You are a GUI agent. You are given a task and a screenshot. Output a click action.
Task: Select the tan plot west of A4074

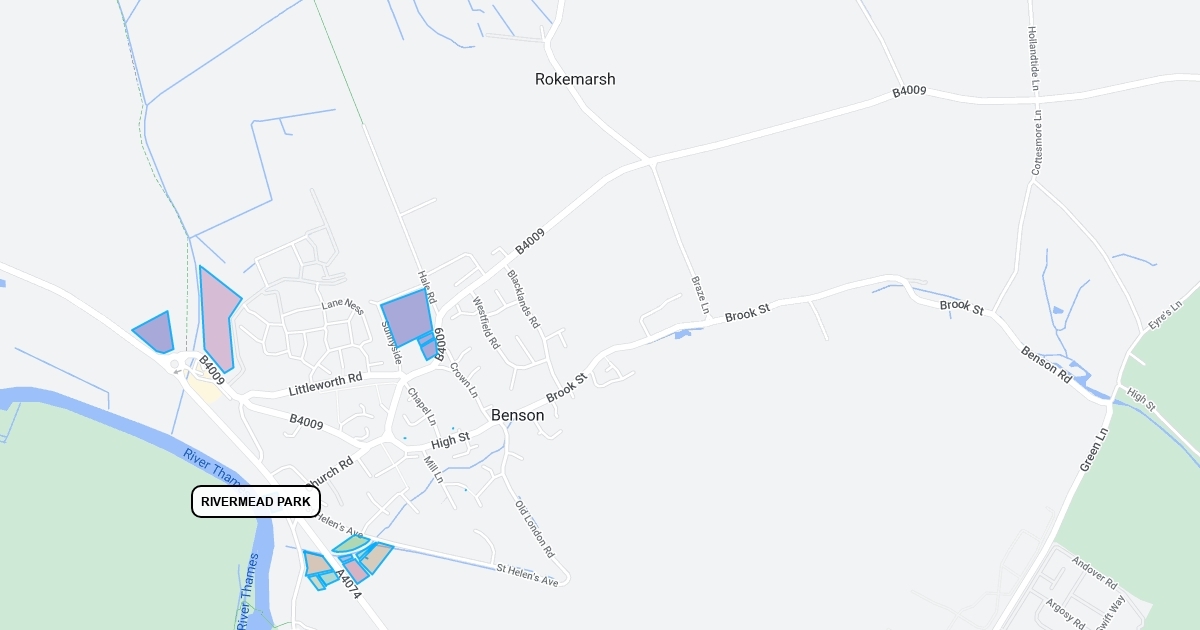316,563
